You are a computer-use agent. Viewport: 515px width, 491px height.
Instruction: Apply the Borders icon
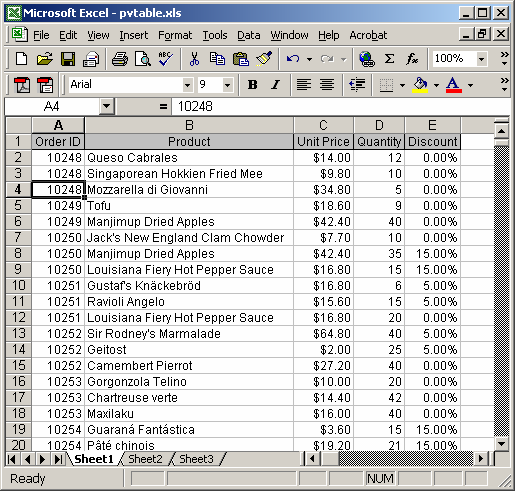(x=386, y=85)
